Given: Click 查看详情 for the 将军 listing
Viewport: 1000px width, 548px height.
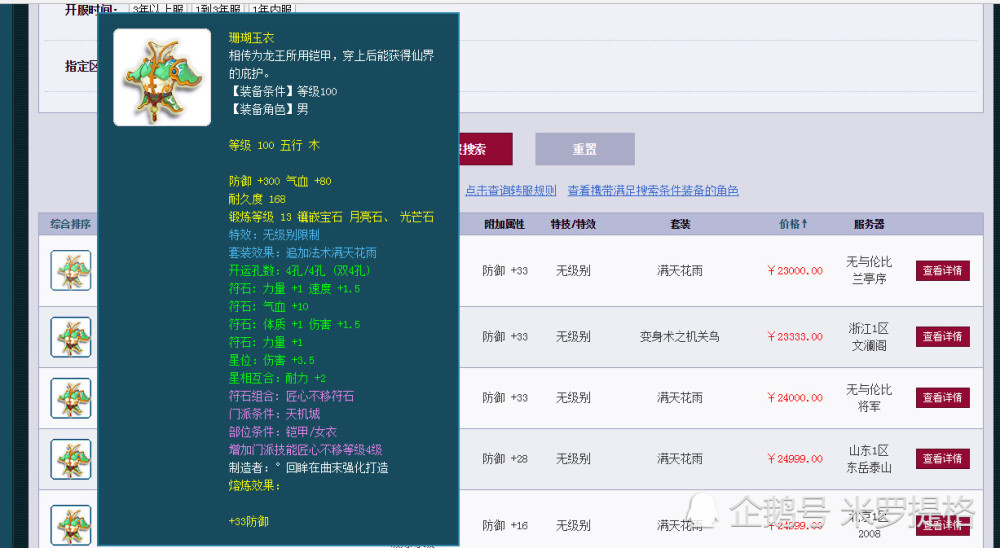Looking at the screenshot, I should tap(943, 397).
